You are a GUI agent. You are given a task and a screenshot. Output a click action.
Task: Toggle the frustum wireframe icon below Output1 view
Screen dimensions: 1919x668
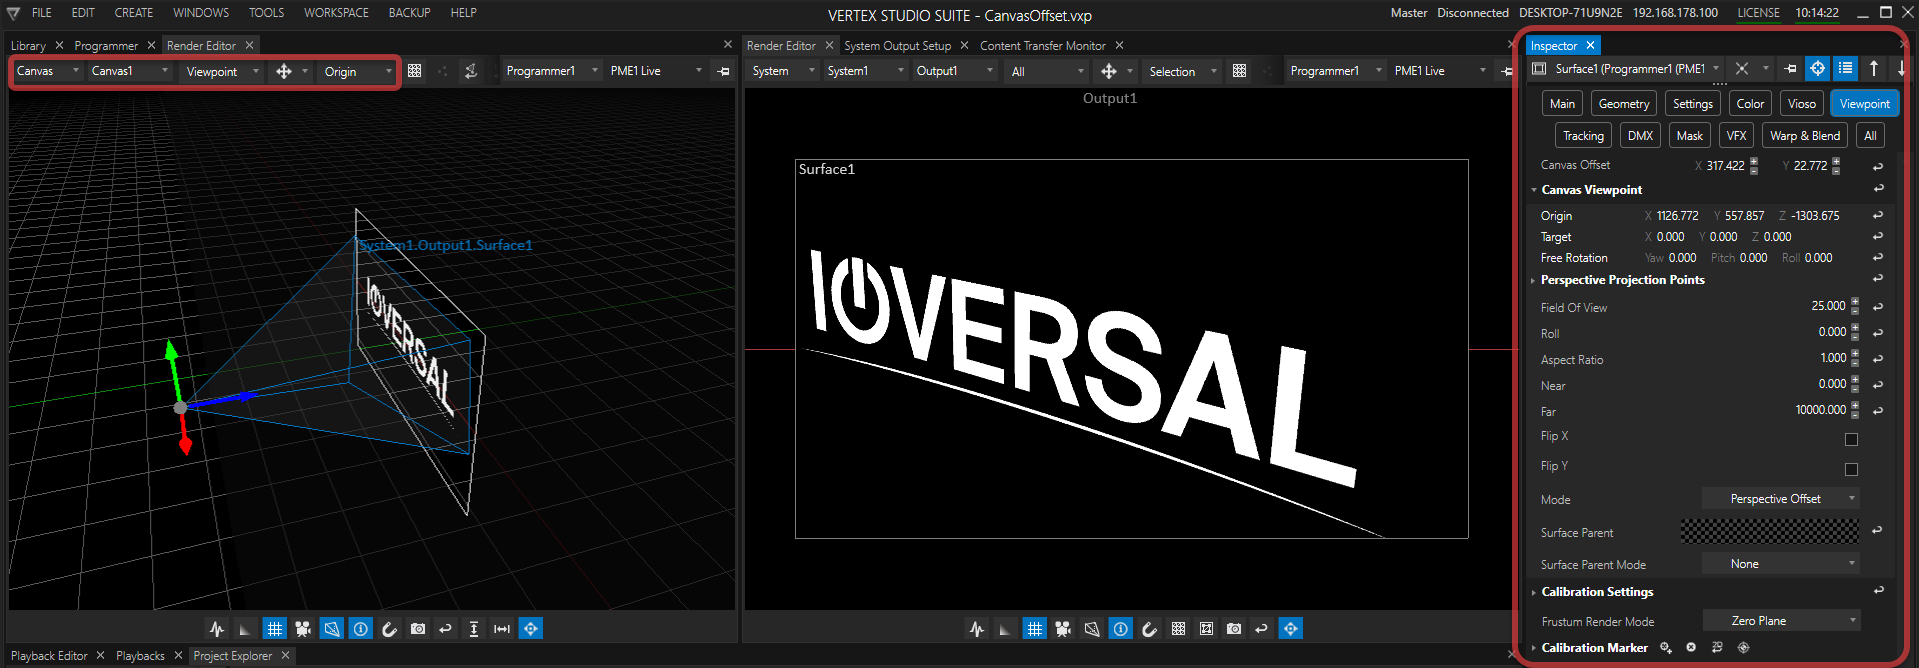click(1092, 629)
